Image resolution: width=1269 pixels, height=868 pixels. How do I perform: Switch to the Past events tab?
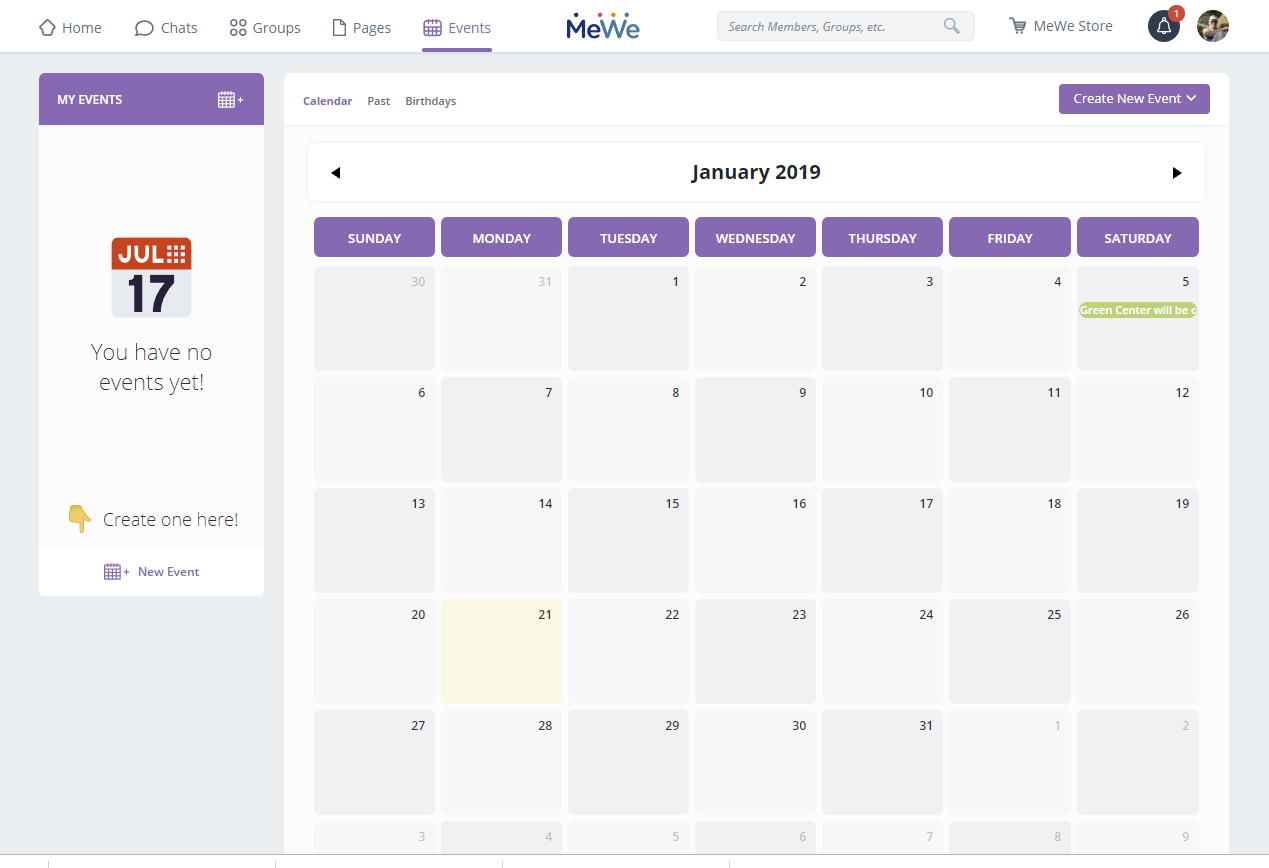[379, 101]
